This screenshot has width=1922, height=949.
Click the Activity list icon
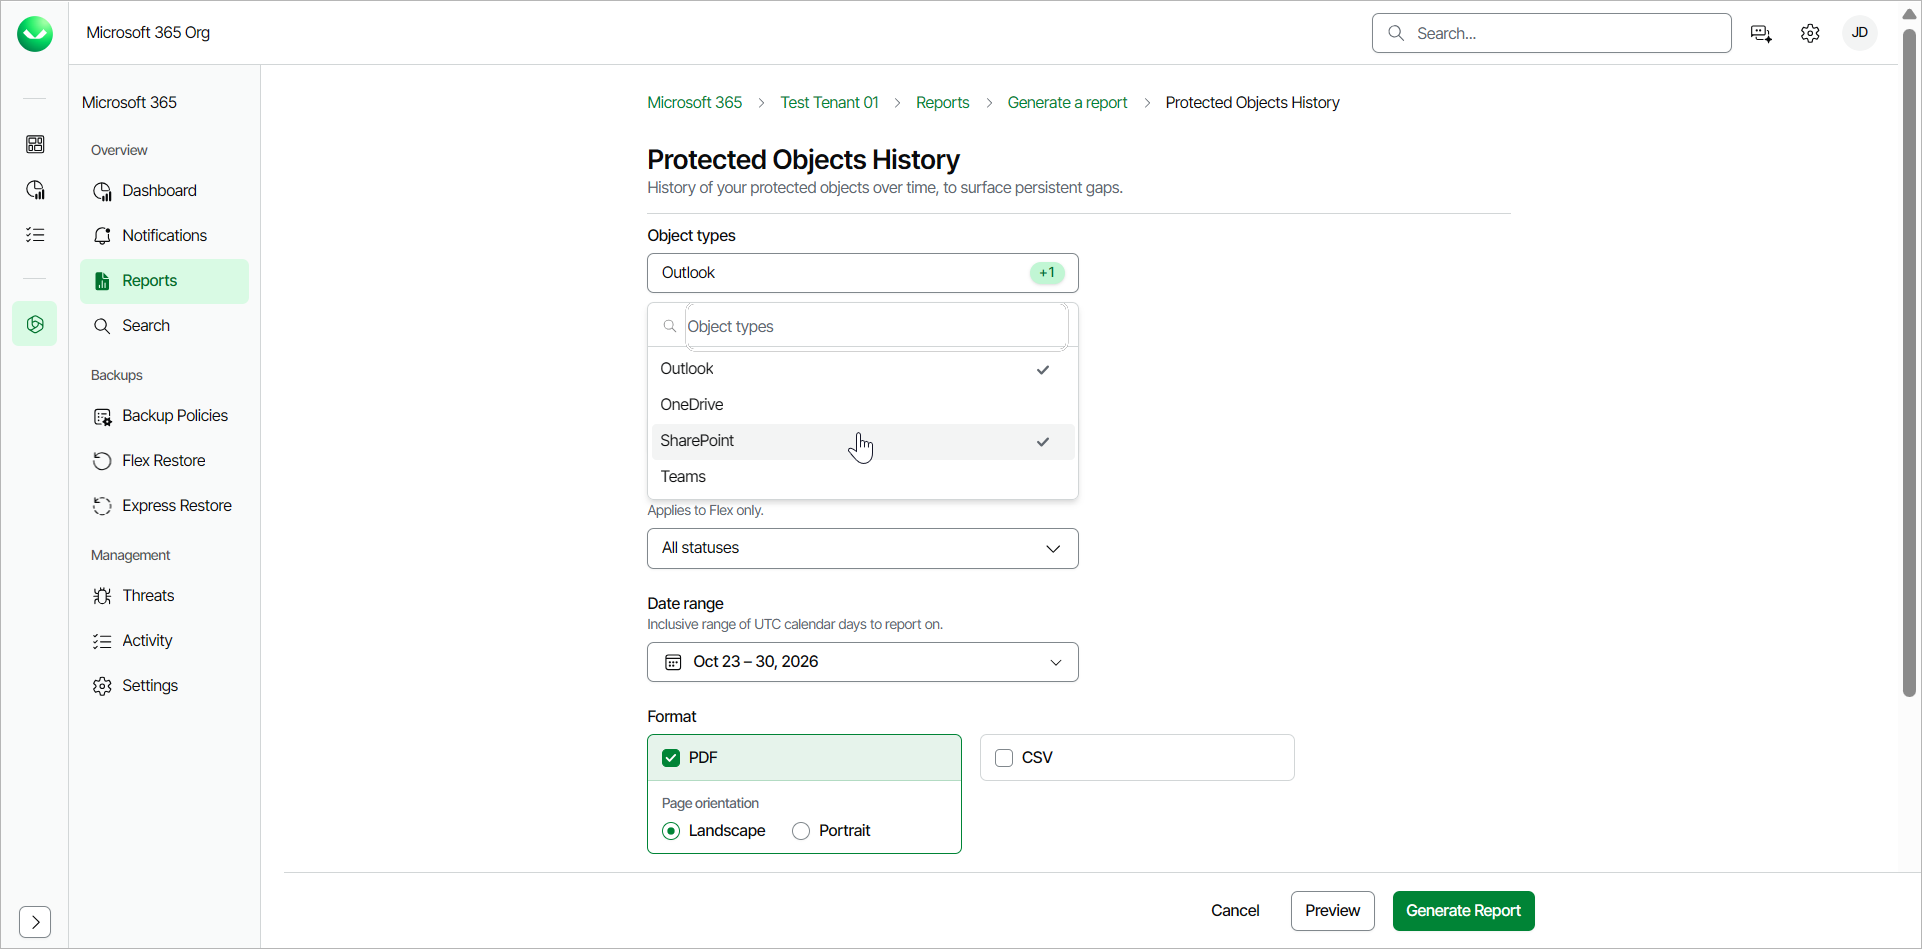pyautogui.click(x=102, y=641)
